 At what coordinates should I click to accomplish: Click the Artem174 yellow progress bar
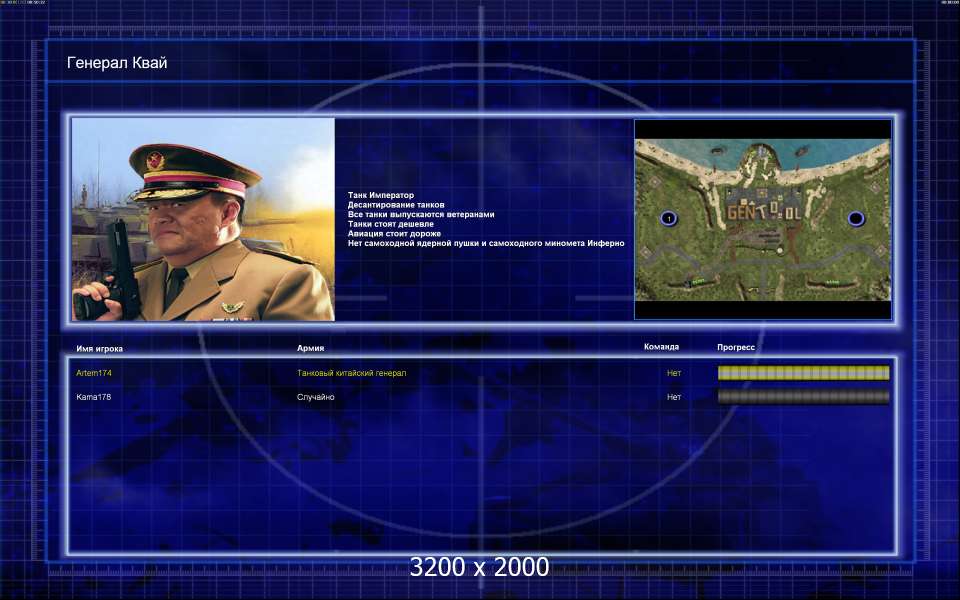pos(803,373)
